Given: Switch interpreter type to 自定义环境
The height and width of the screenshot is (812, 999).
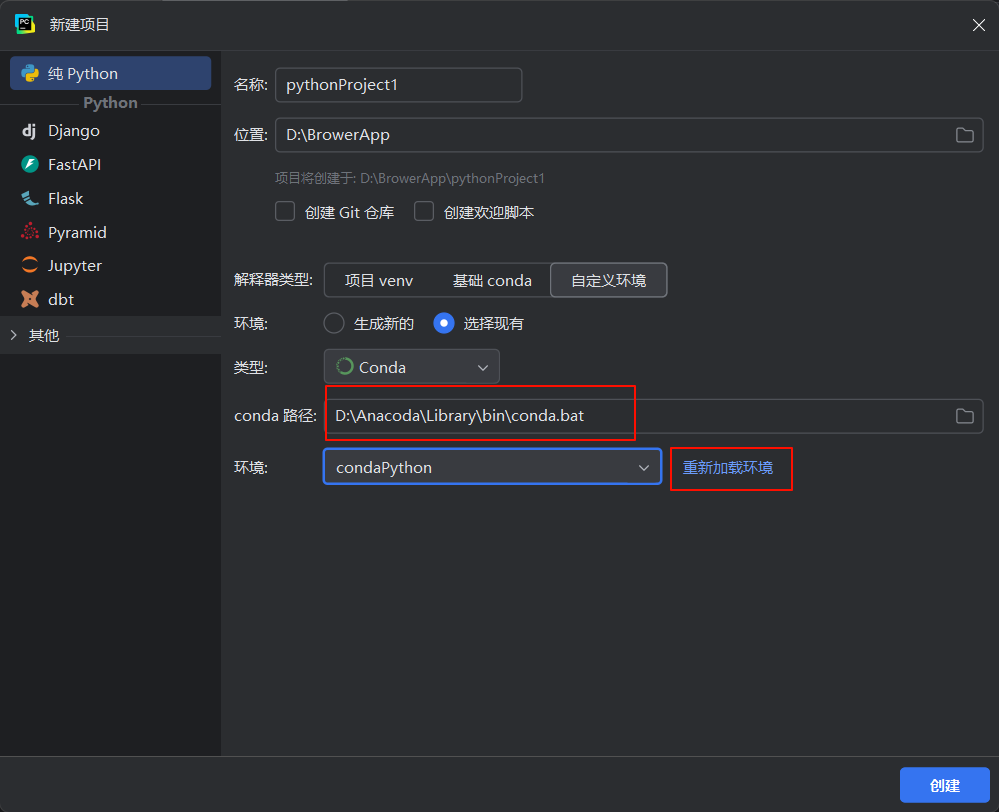Looking at the screenshot, I should [x=608, y=280].
